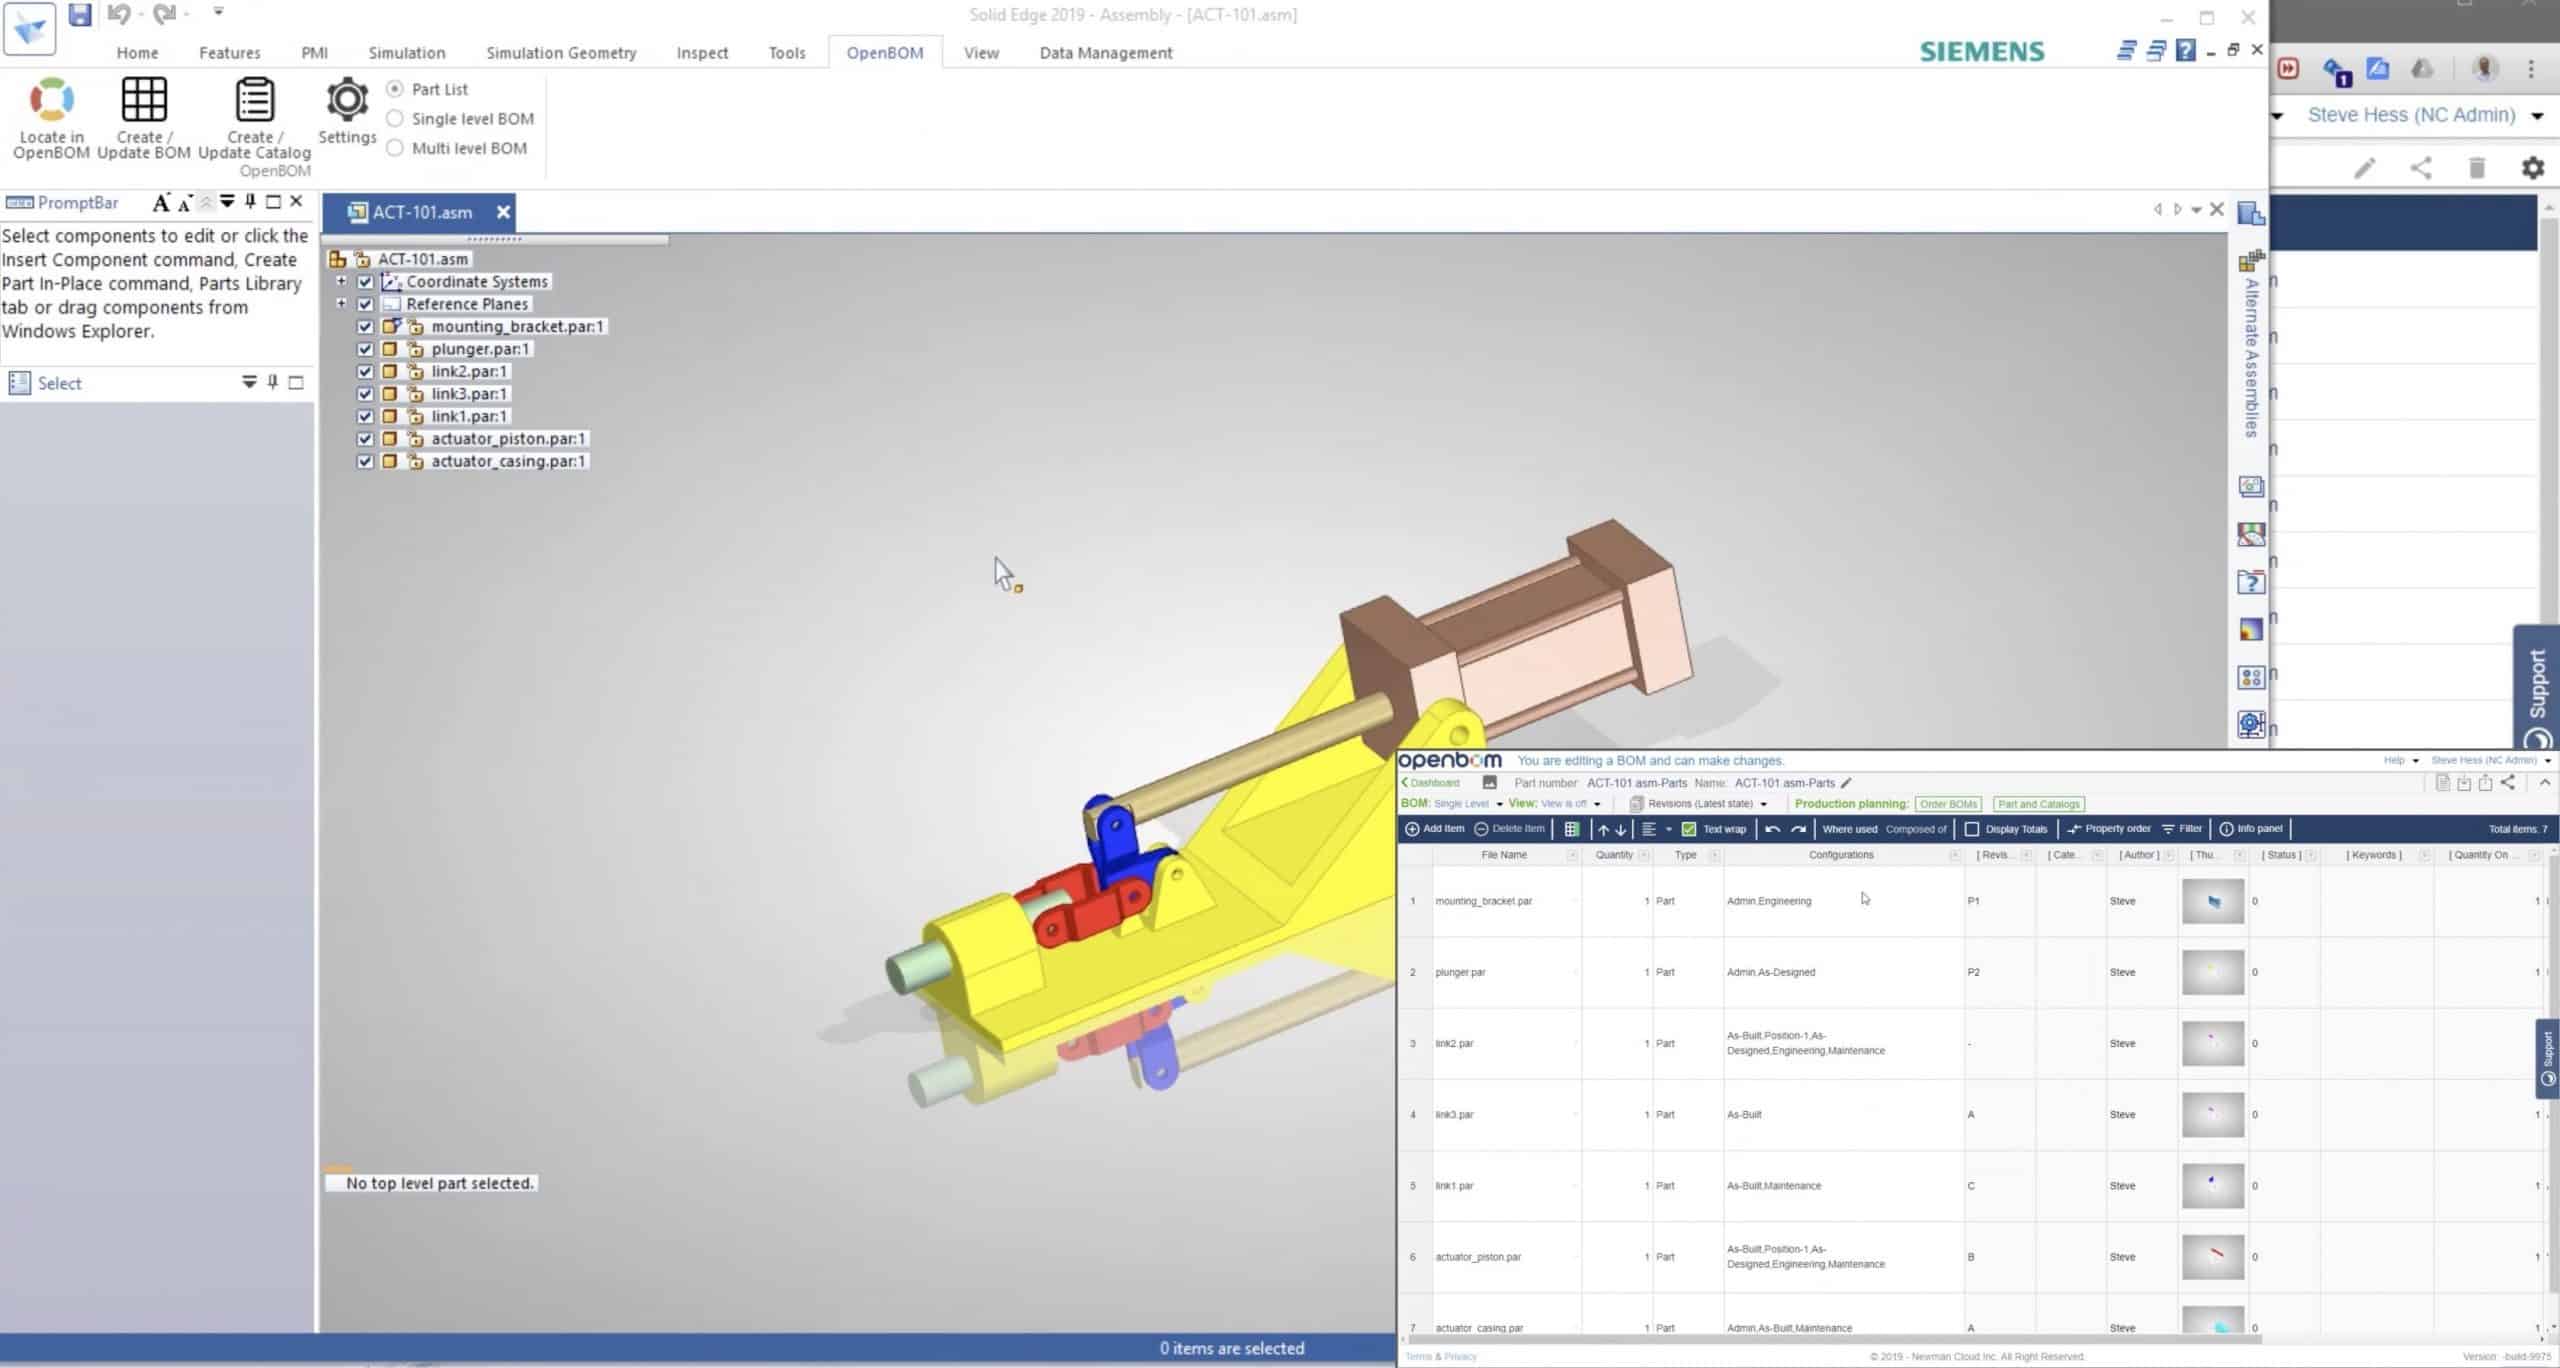Open Steve Hess (NC Admin) dropdown in browser
2560x1368 pixels.
[x=2424, y=115]
